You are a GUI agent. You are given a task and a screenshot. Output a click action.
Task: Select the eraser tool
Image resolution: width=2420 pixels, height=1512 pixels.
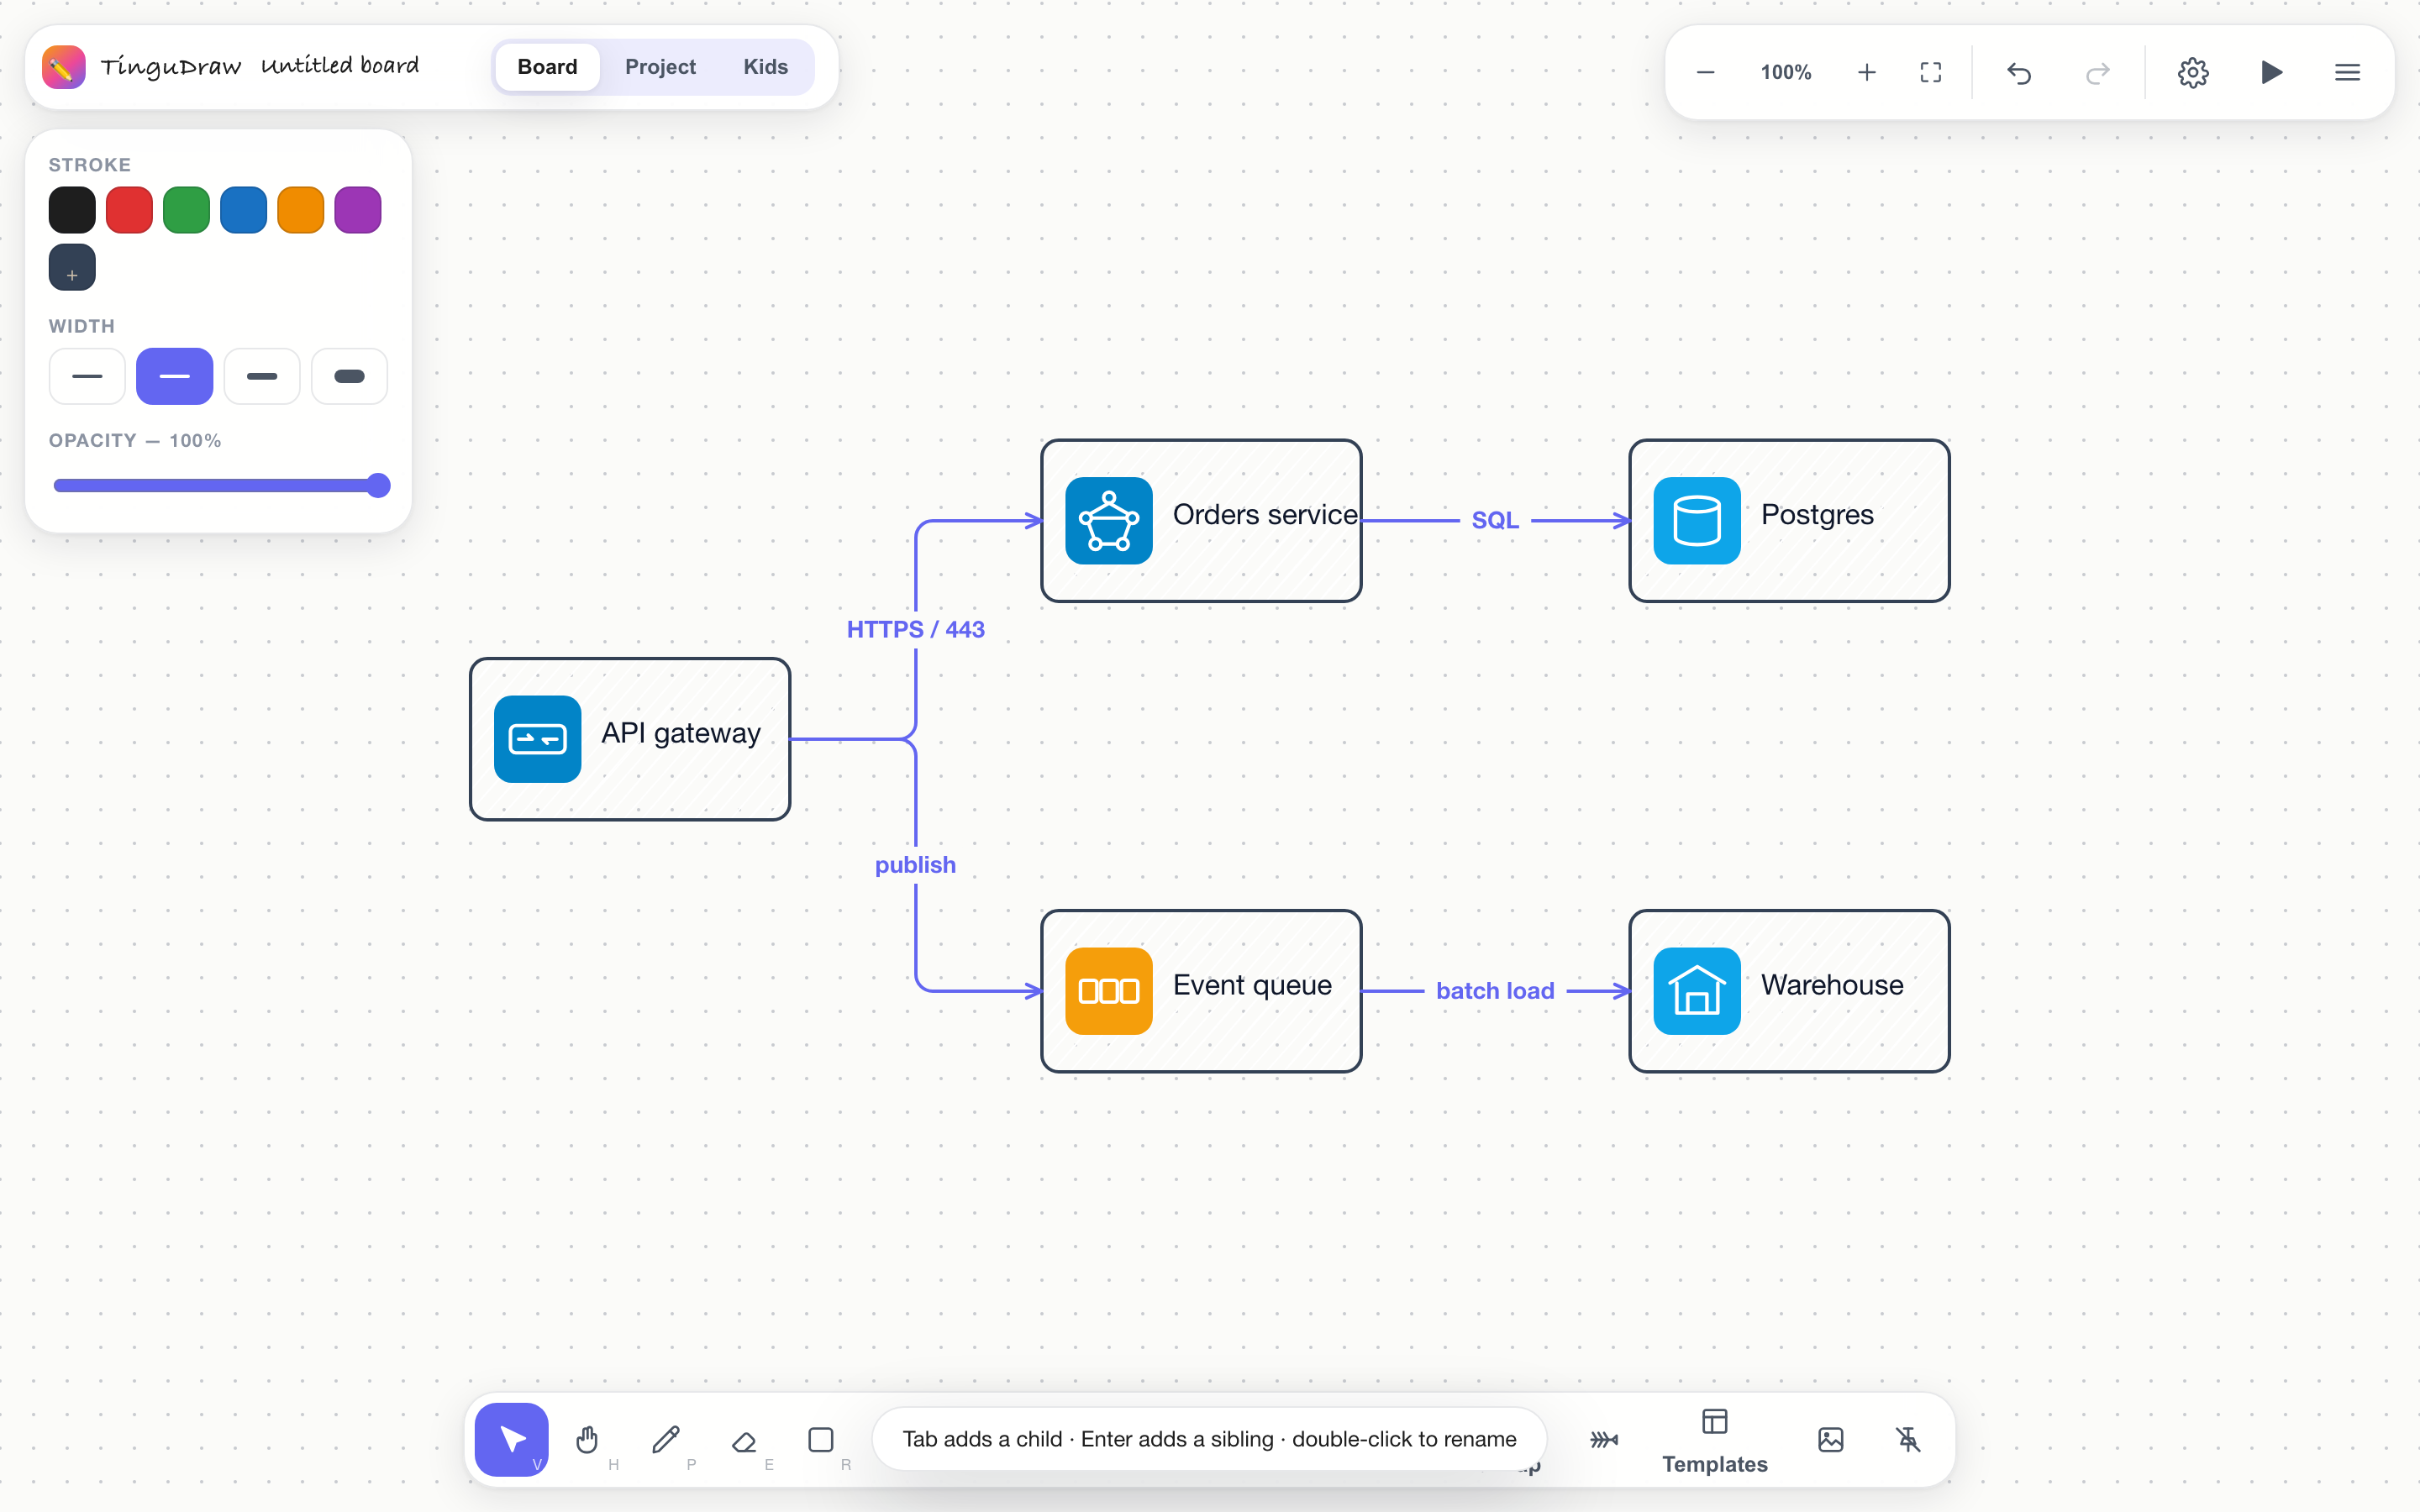click(x=744, y=1439)
